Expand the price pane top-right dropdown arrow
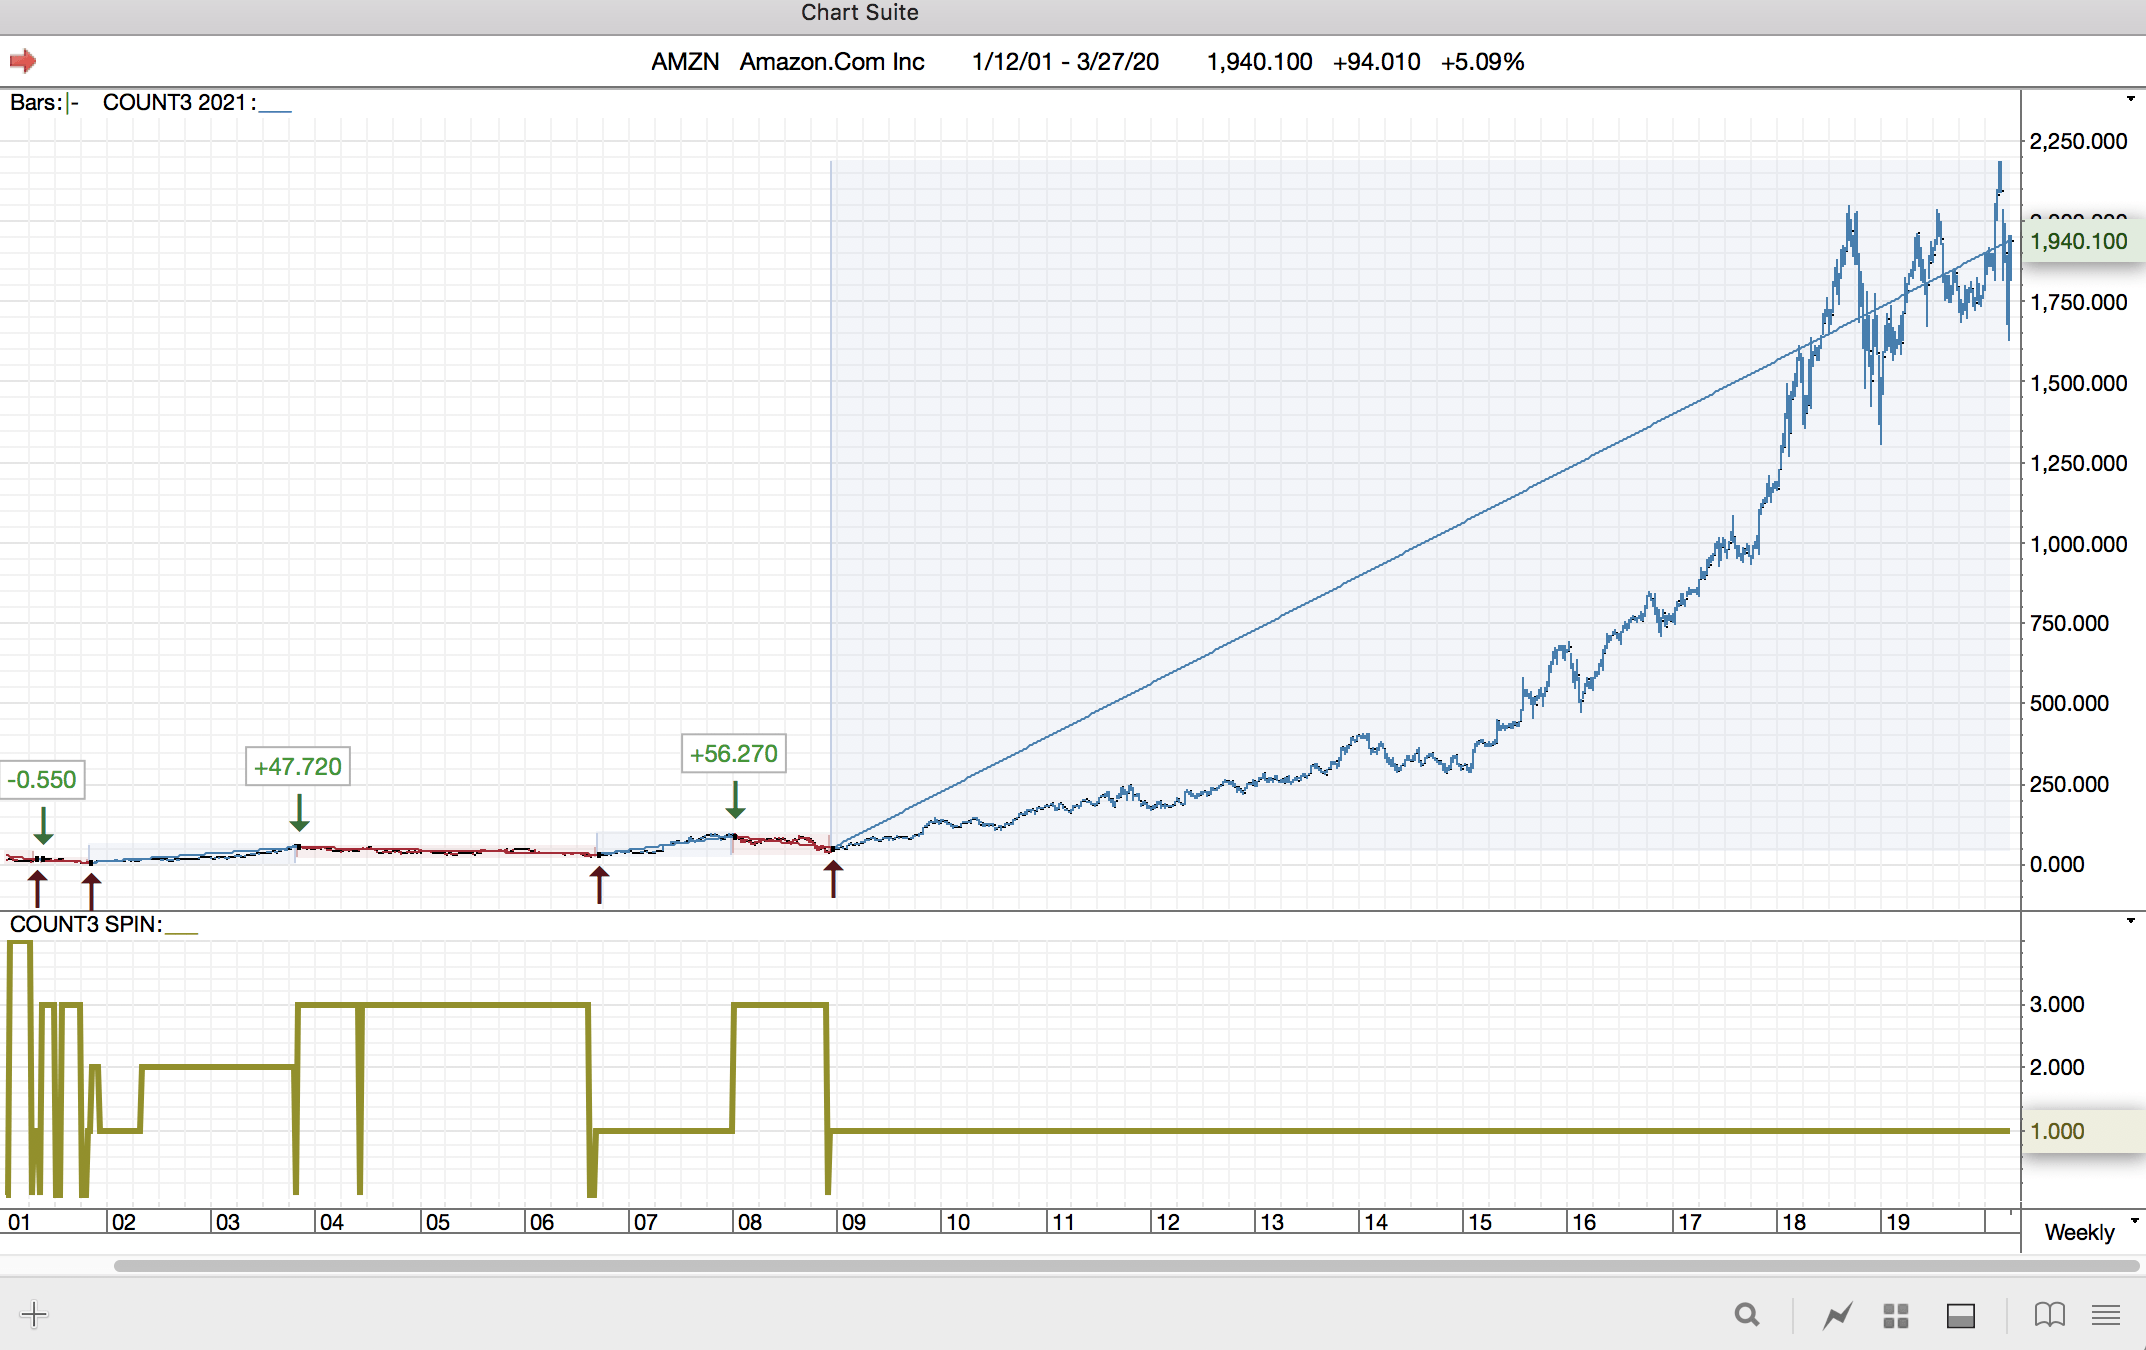Viewport: 2146px width, 1350px height. point(2131,99)
